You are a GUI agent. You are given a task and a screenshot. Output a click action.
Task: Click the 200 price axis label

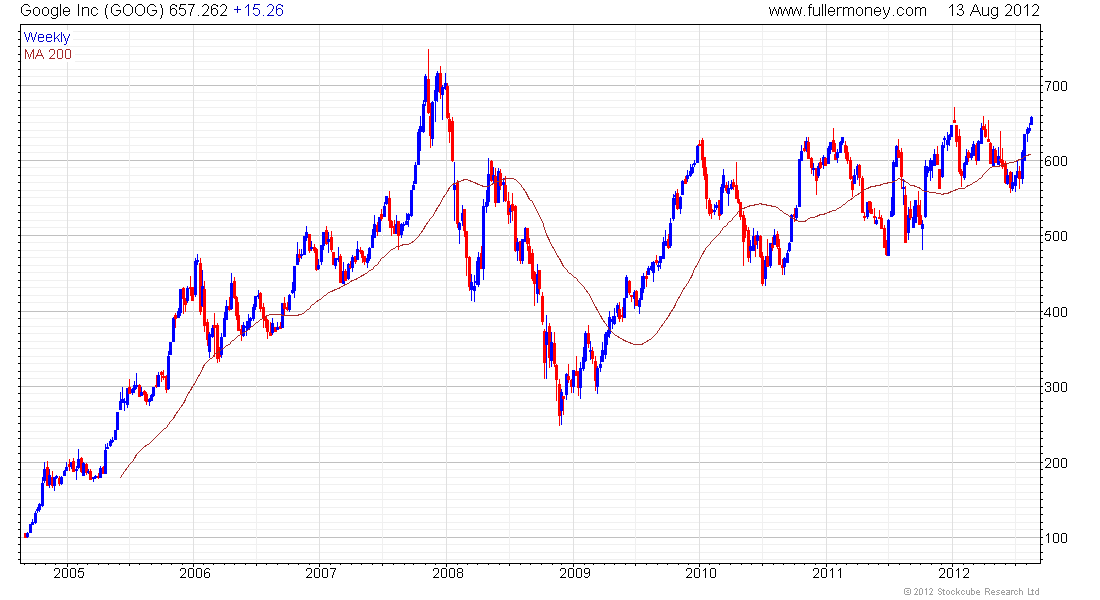pyautogui.click(x=1056, y=463)
